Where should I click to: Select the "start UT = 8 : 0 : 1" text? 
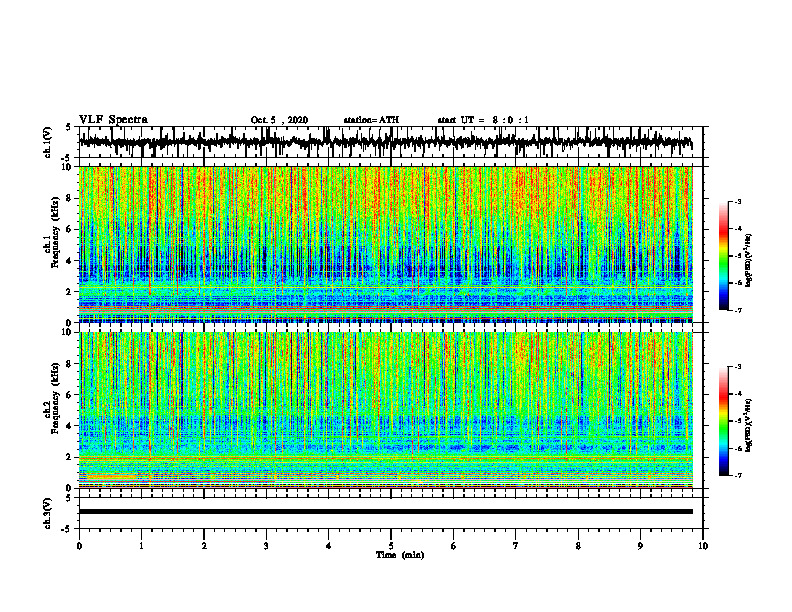[x=483, y=120]
